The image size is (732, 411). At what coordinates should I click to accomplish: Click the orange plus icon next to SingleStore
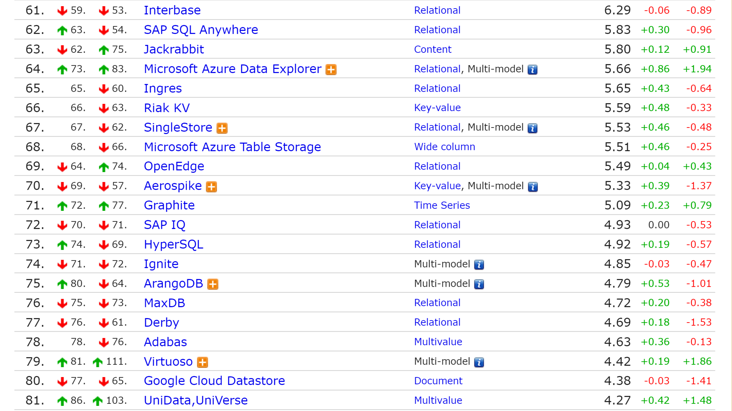222,128
